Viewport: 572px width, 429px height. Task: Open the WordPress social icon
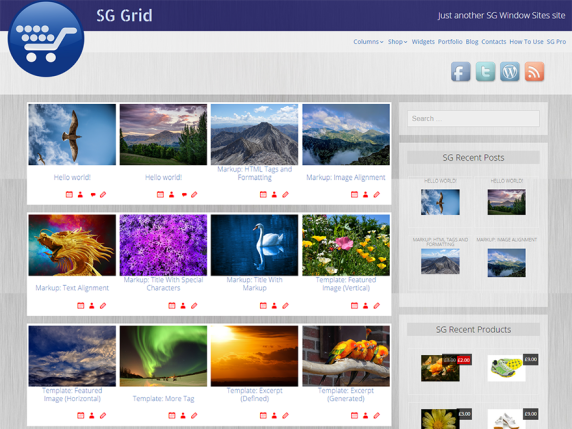click(x=510, y=72)
